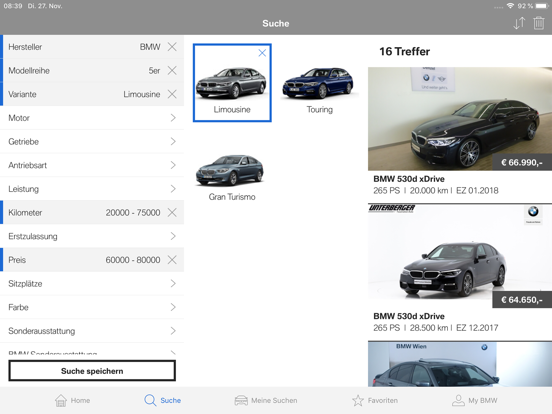Remove the Hersteller BMW filter
Screen dimensions: 552x414
[172, 47]
